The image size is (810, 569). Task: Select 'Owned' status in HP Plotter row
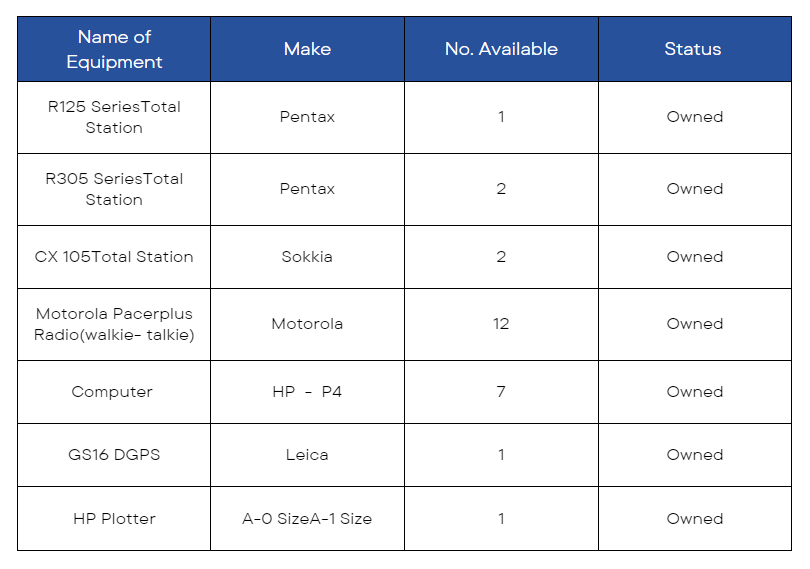695,518
